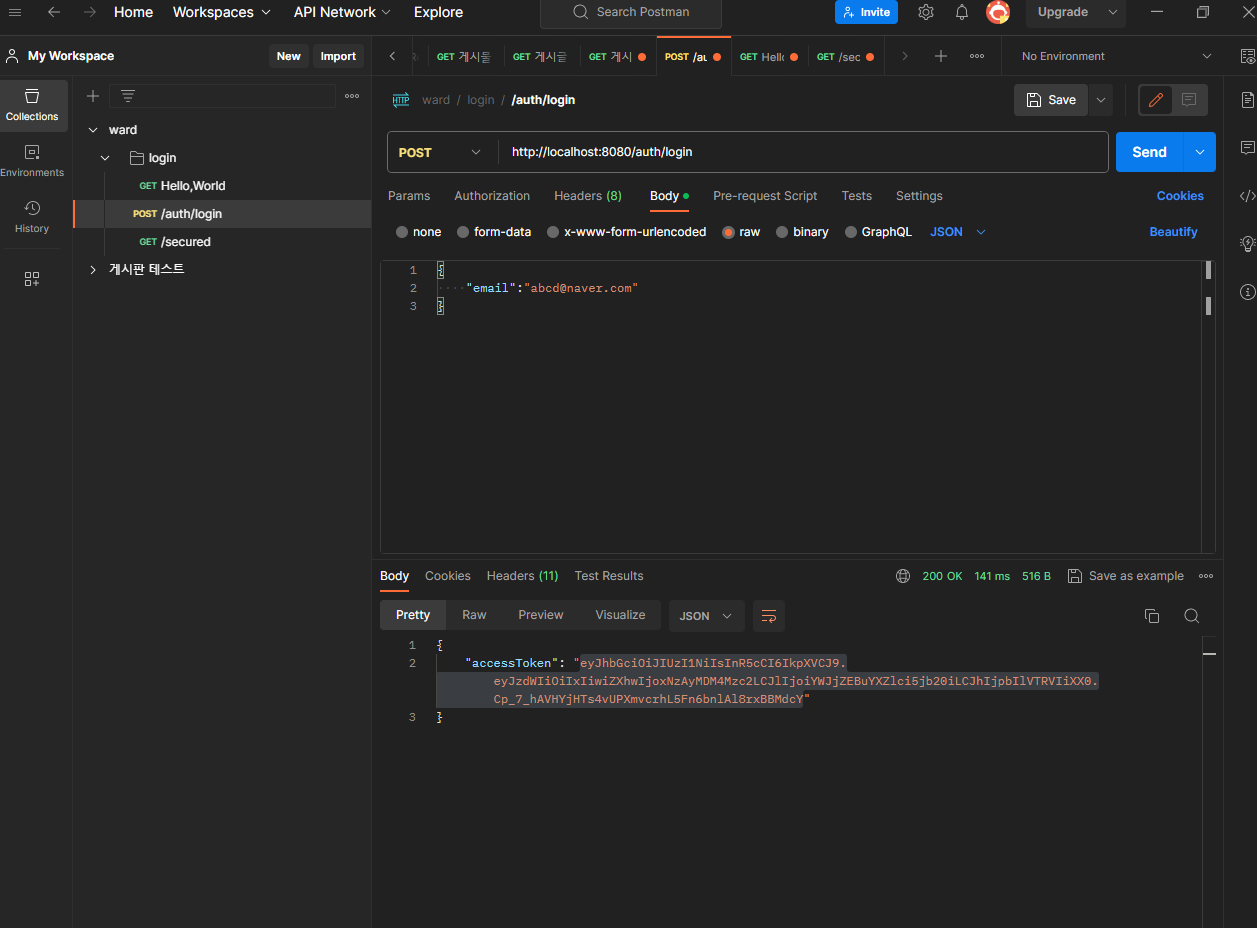1257x928 pixels.
Task: Open the Pre-request Script tab
Action: [x=765, y=196]
